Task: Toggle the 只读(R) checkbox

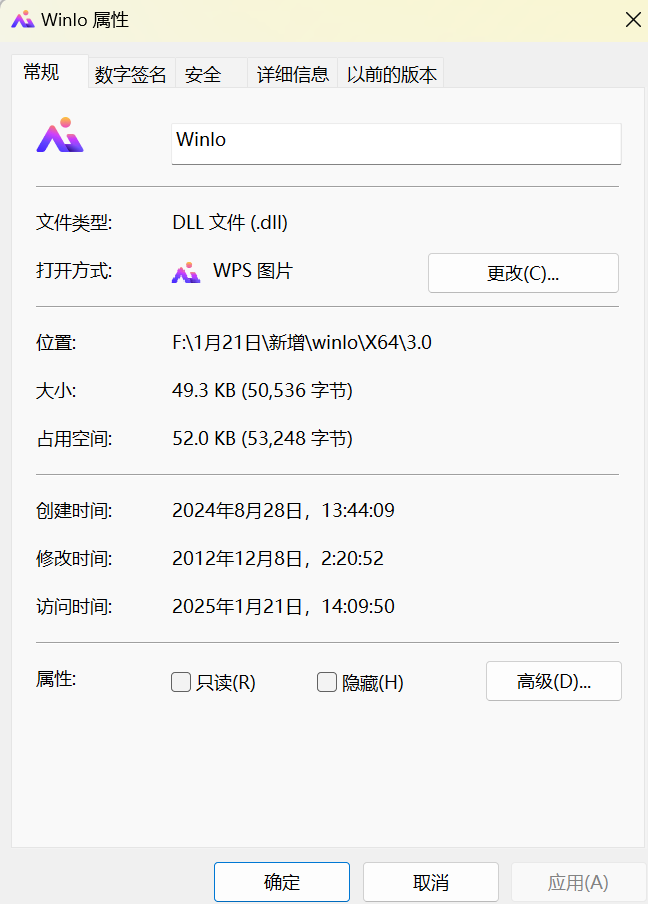Action: [x=181, y=682]
